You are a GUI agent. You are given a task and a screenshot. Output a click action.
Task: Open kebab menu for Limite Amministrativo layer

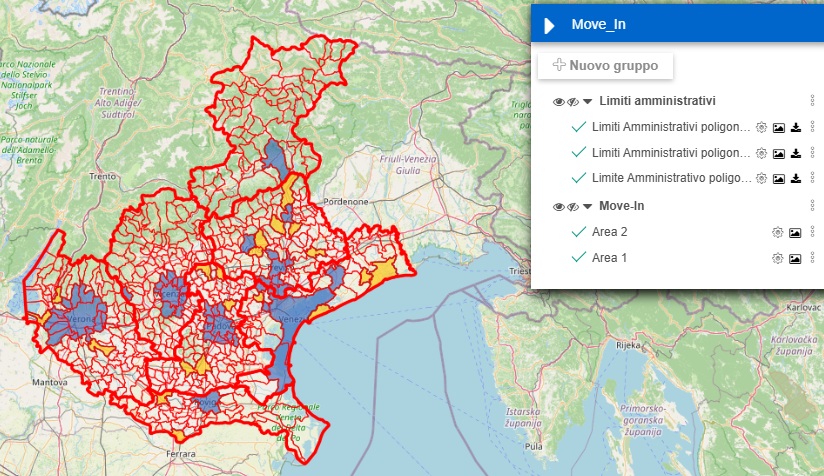(x=812, y=178)
